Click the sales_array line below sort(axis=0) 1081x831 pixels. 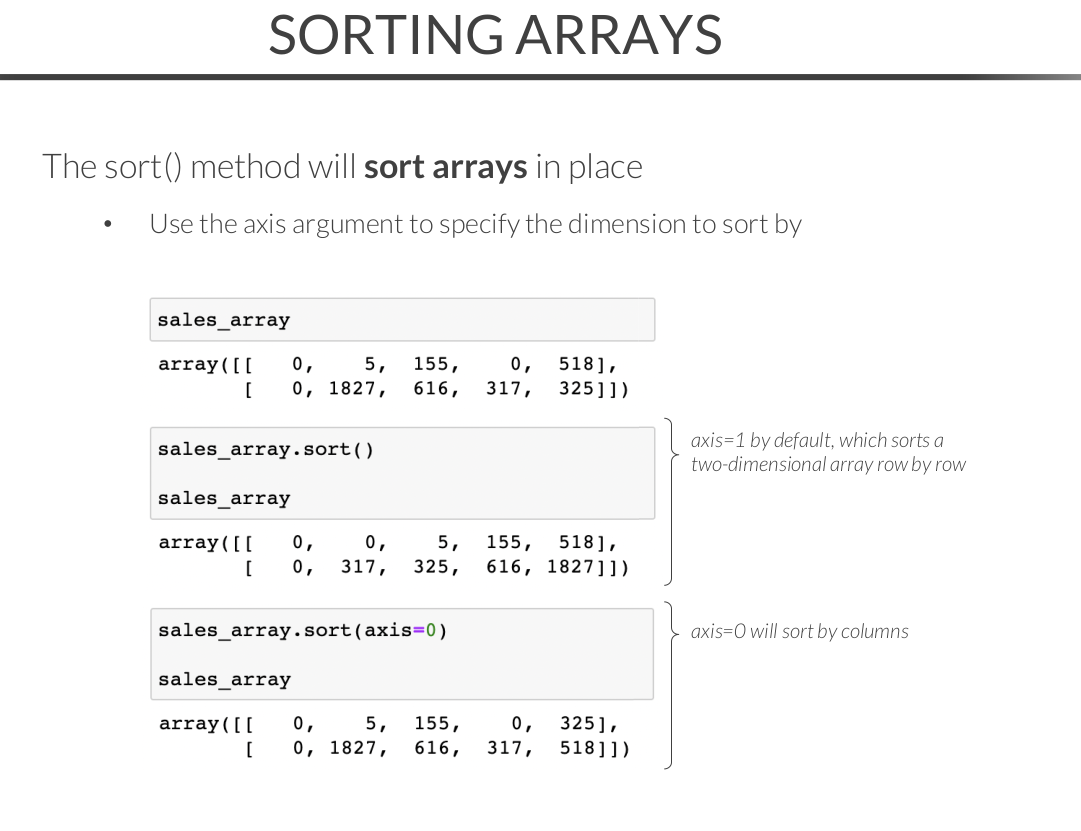224,679
